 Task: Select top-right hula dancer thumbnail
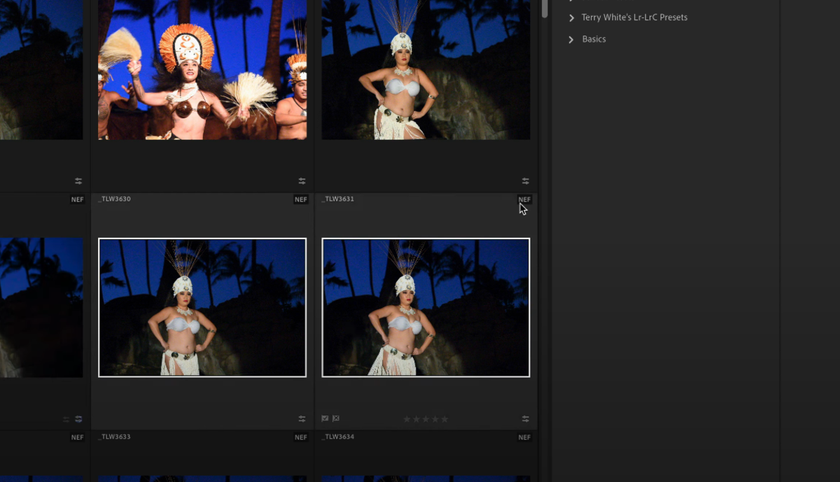click(x=426, y=70)
